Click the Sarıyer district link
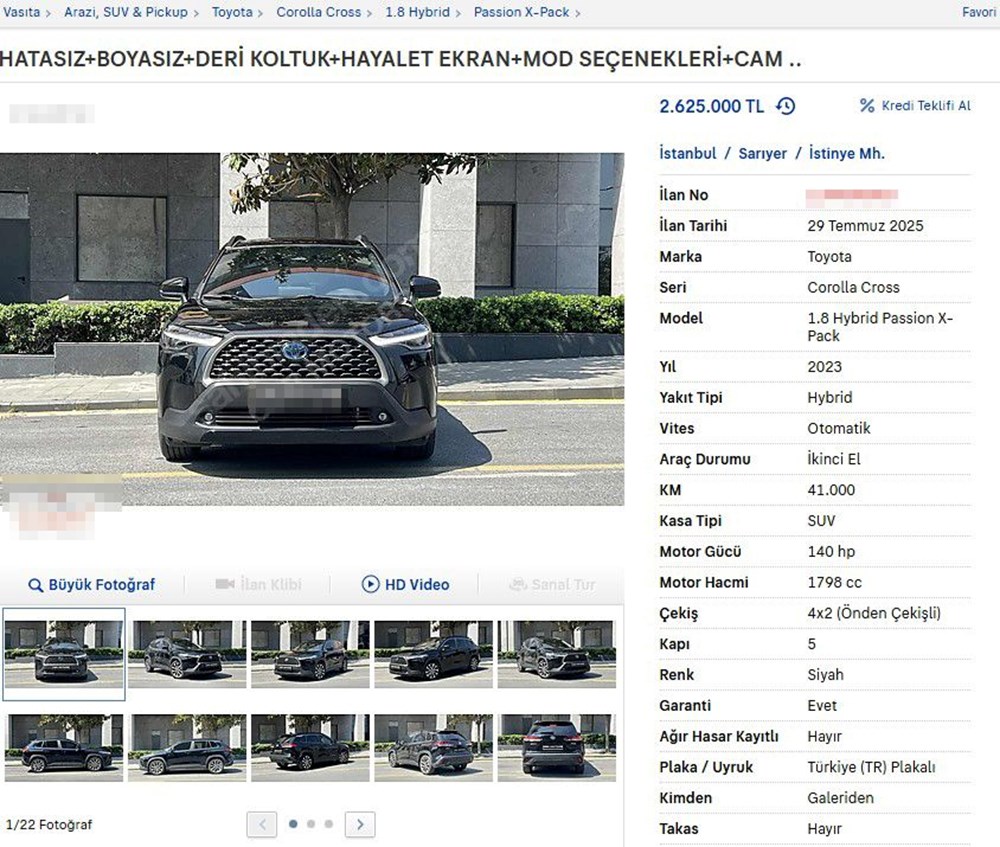 coord(763,154)
